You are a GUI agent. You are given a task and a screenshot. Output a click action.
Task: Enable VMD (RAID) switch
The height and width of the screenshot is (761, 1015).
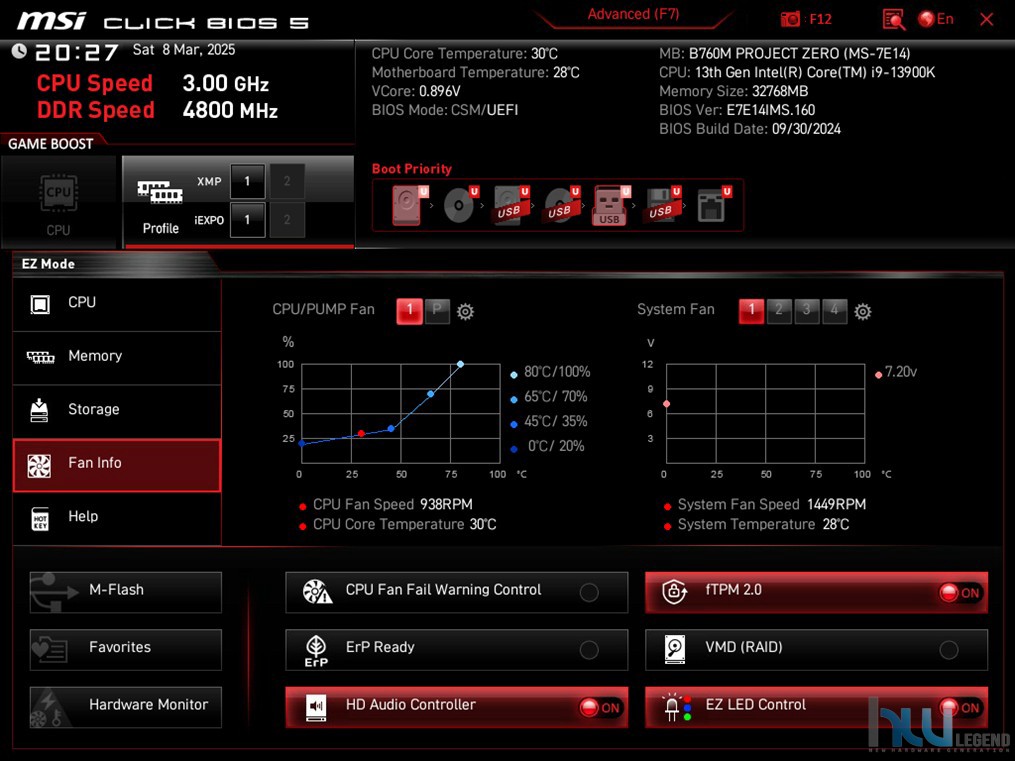[949, 650]
